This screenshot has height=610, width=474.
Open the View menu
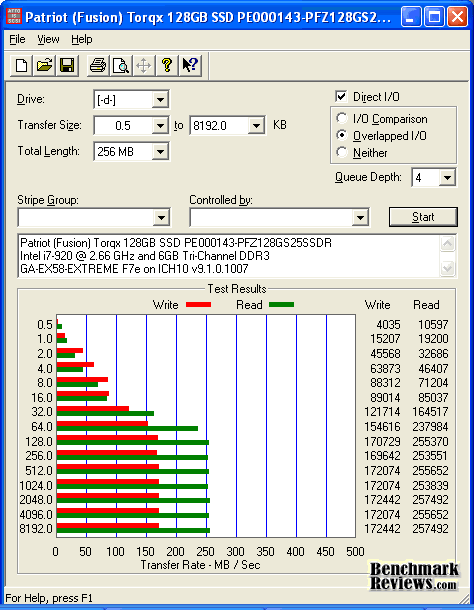48,39
